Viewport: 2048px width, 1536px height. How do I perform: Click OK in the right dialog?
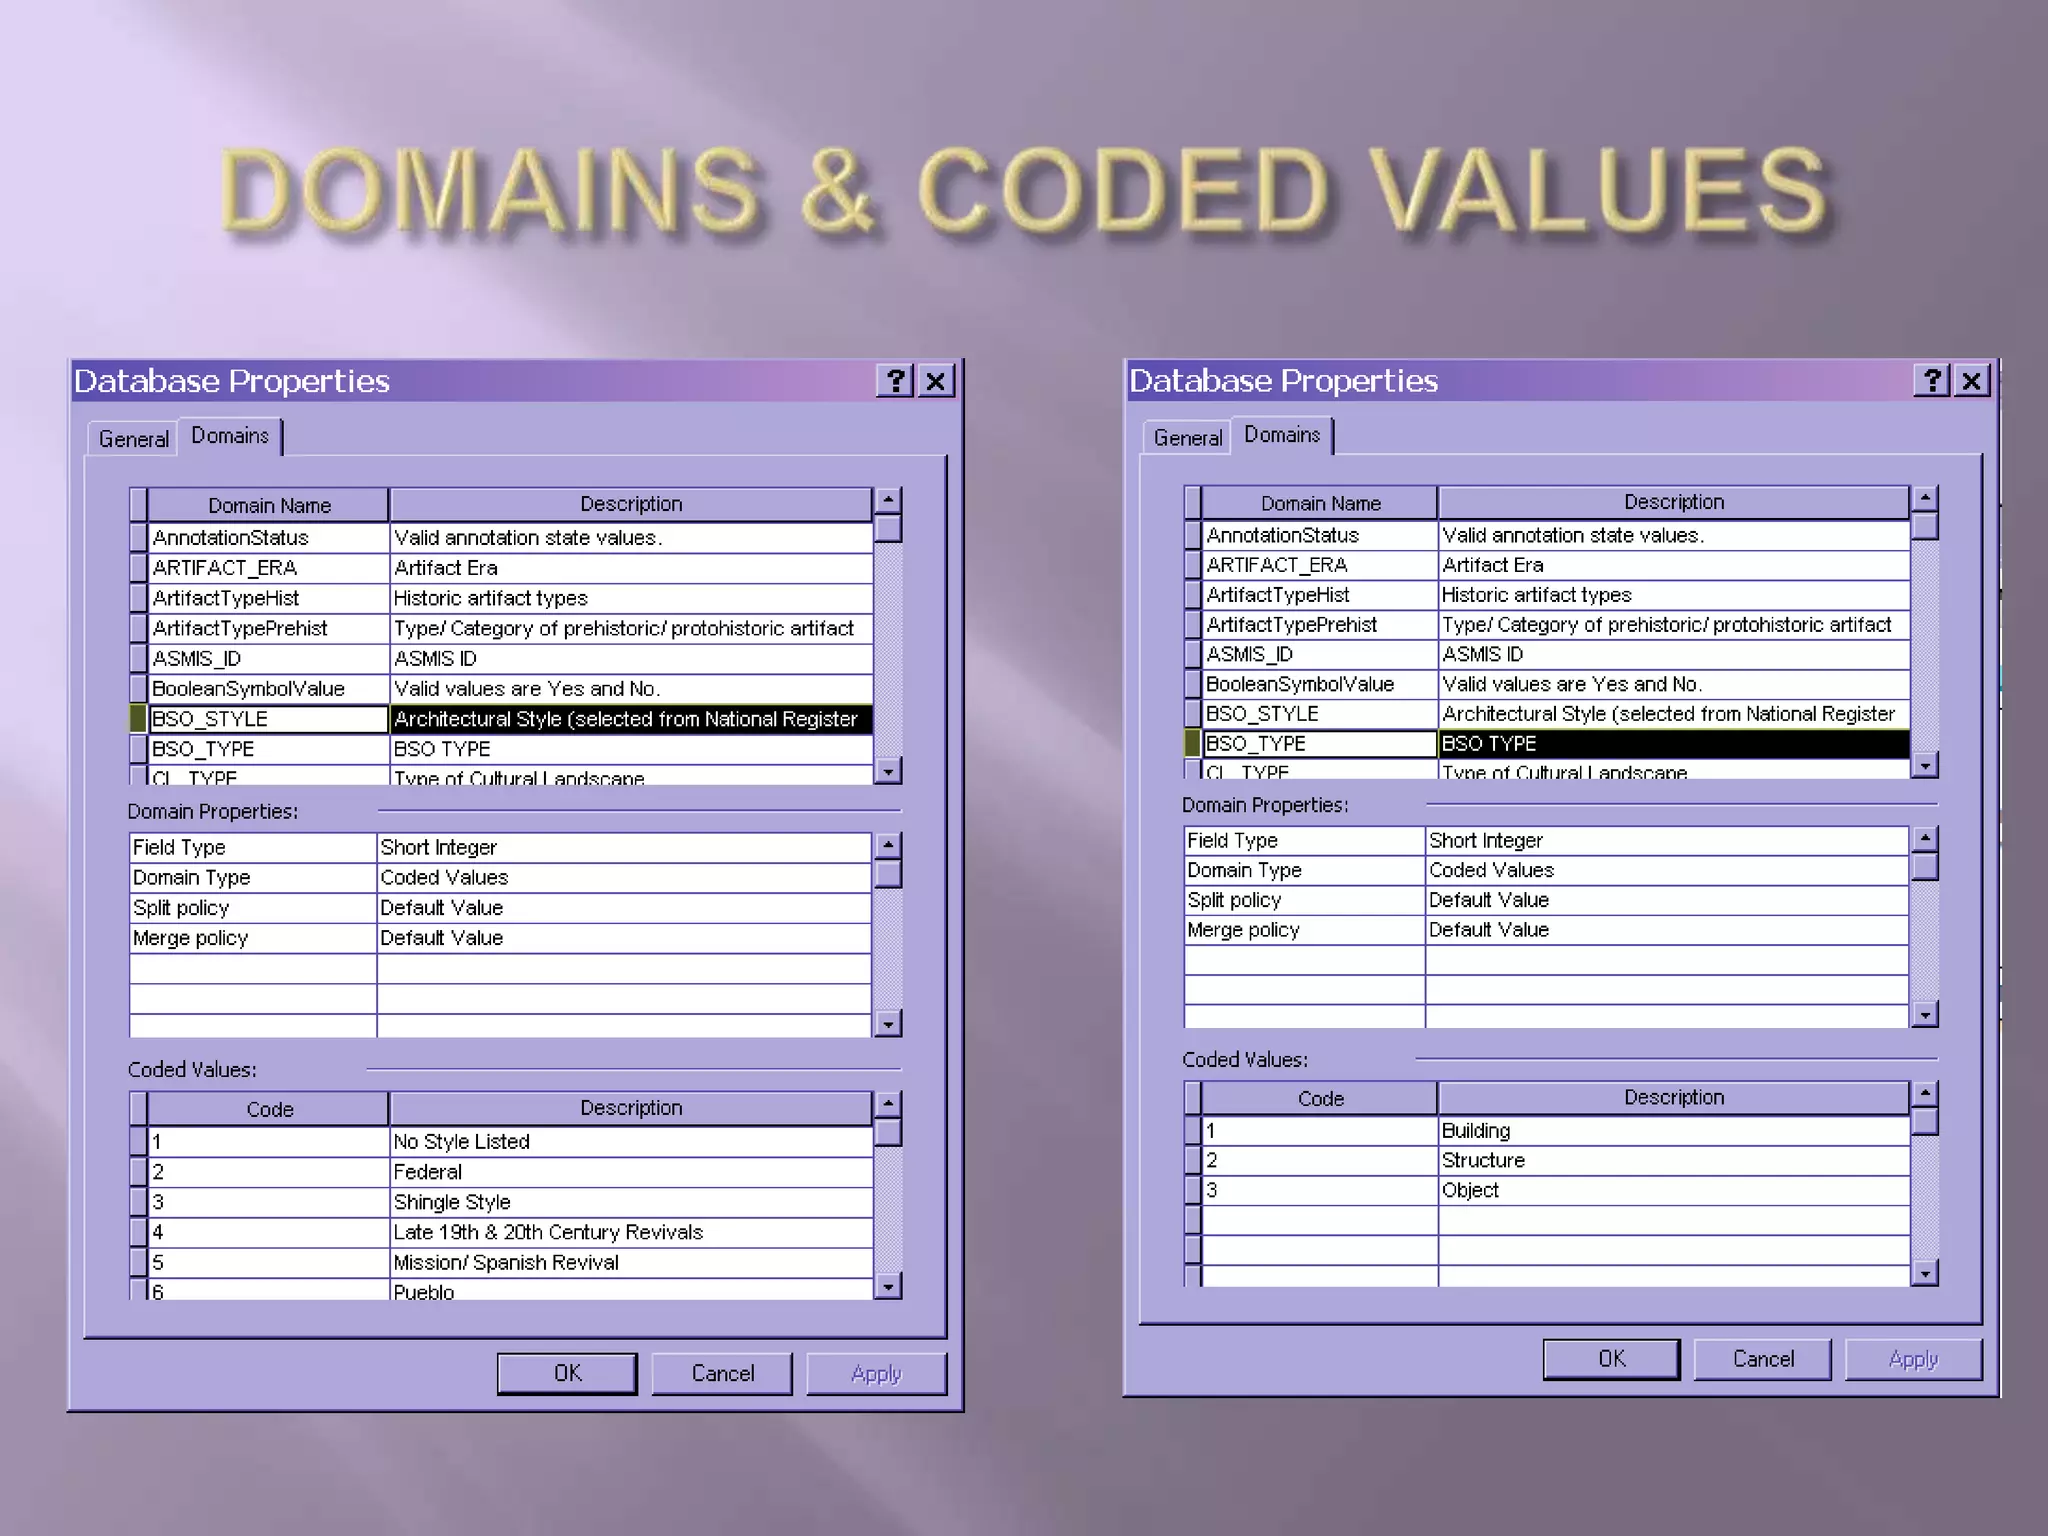click(x=1611, y=1359)
